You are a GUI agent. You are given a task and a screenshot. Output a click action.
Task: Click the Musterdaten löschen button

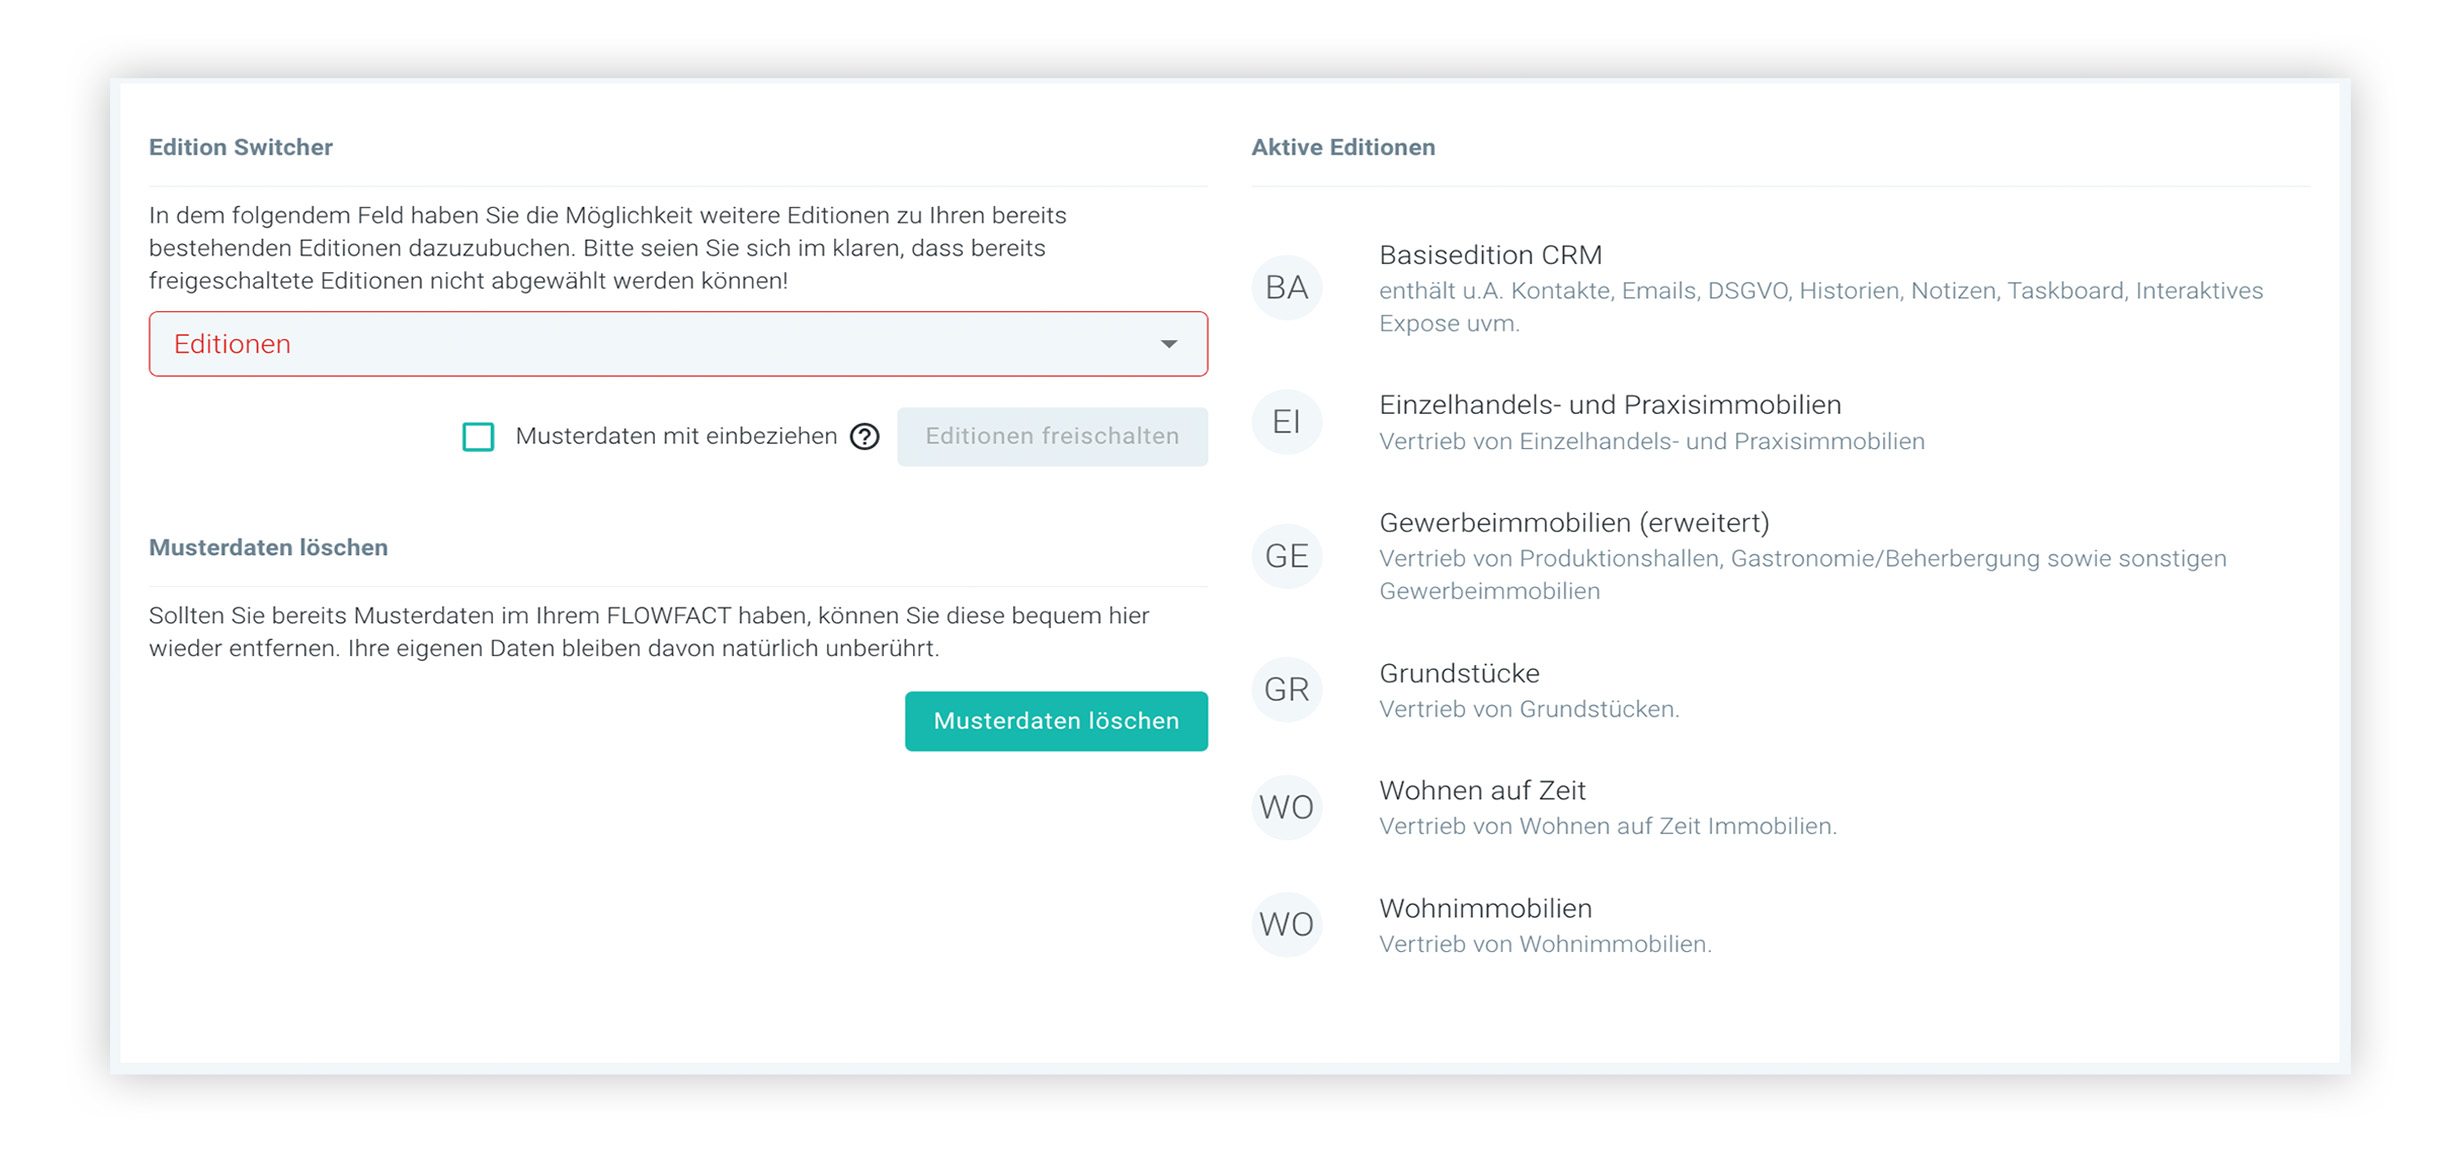coord(1056,721)
